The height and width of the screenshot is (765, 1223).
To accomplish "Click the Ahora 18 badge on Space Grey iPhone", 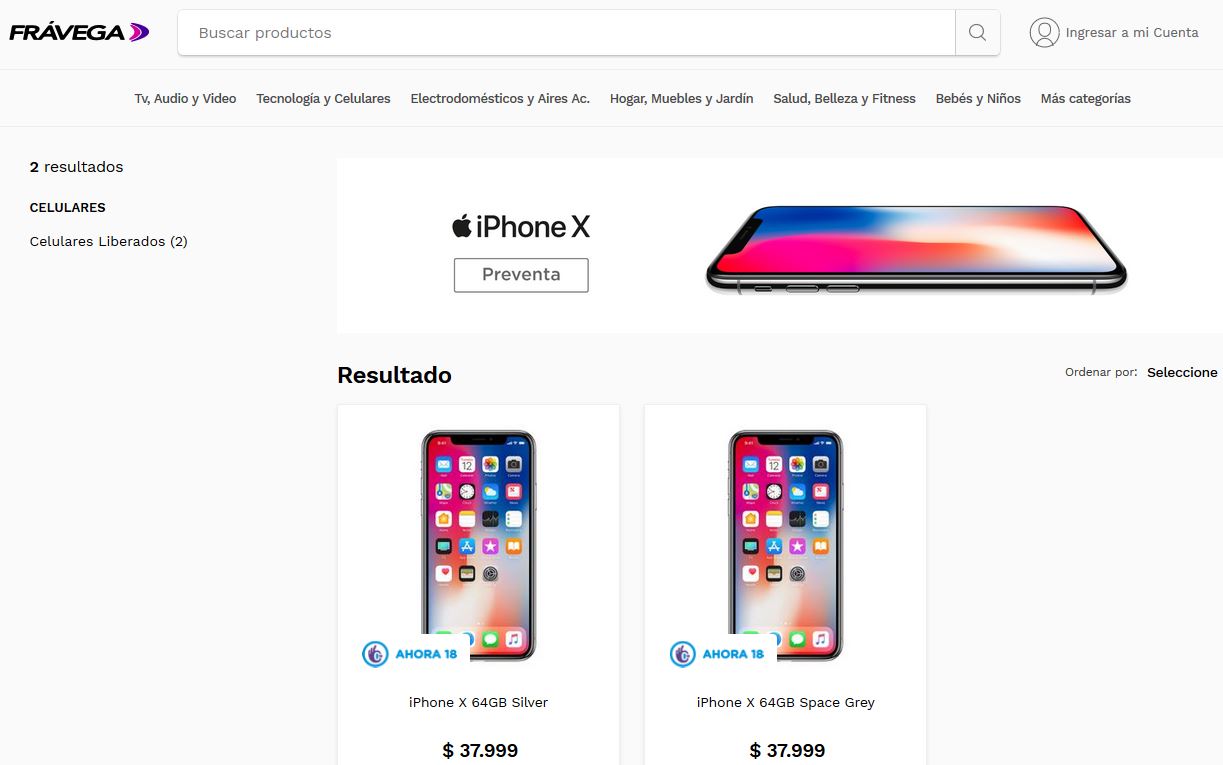I will 718,654.
